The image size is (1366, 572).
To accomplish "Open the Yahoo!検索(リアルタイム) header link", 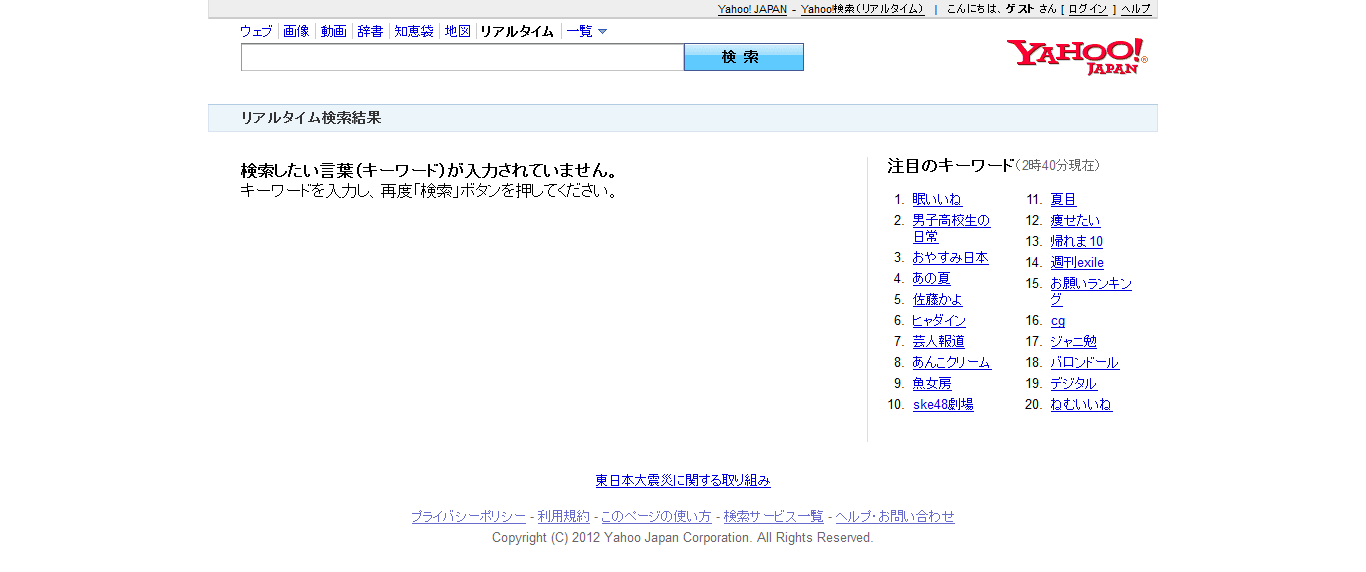I will coord(862,9).
